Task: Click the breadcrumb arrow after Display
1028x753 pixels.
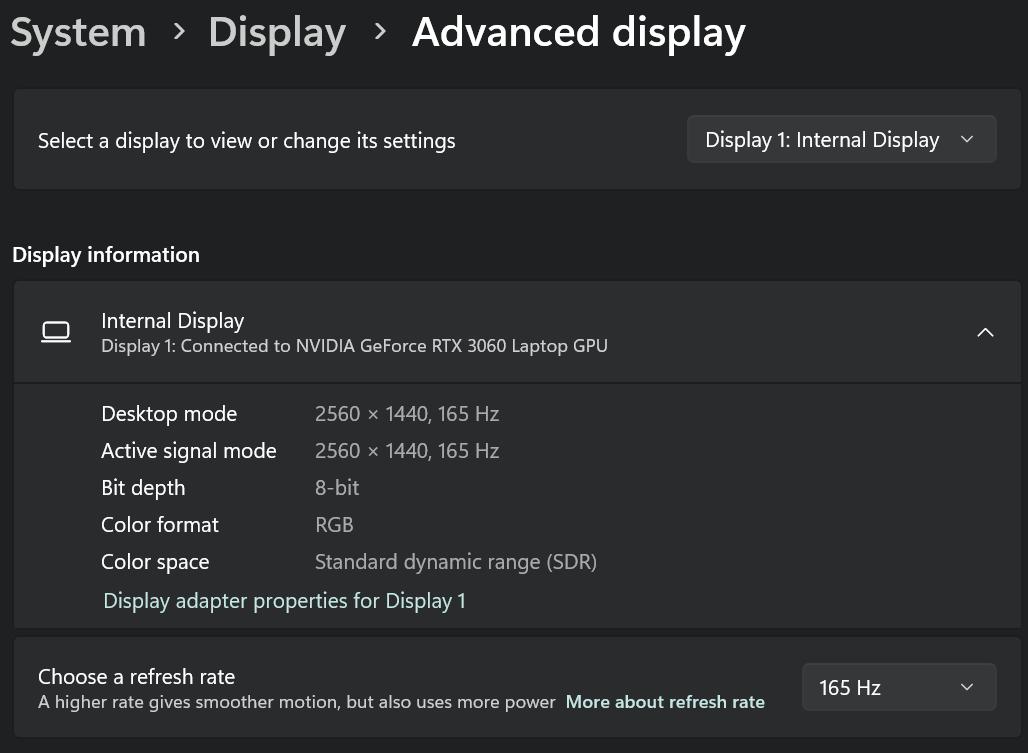Action: click(380, 32)
